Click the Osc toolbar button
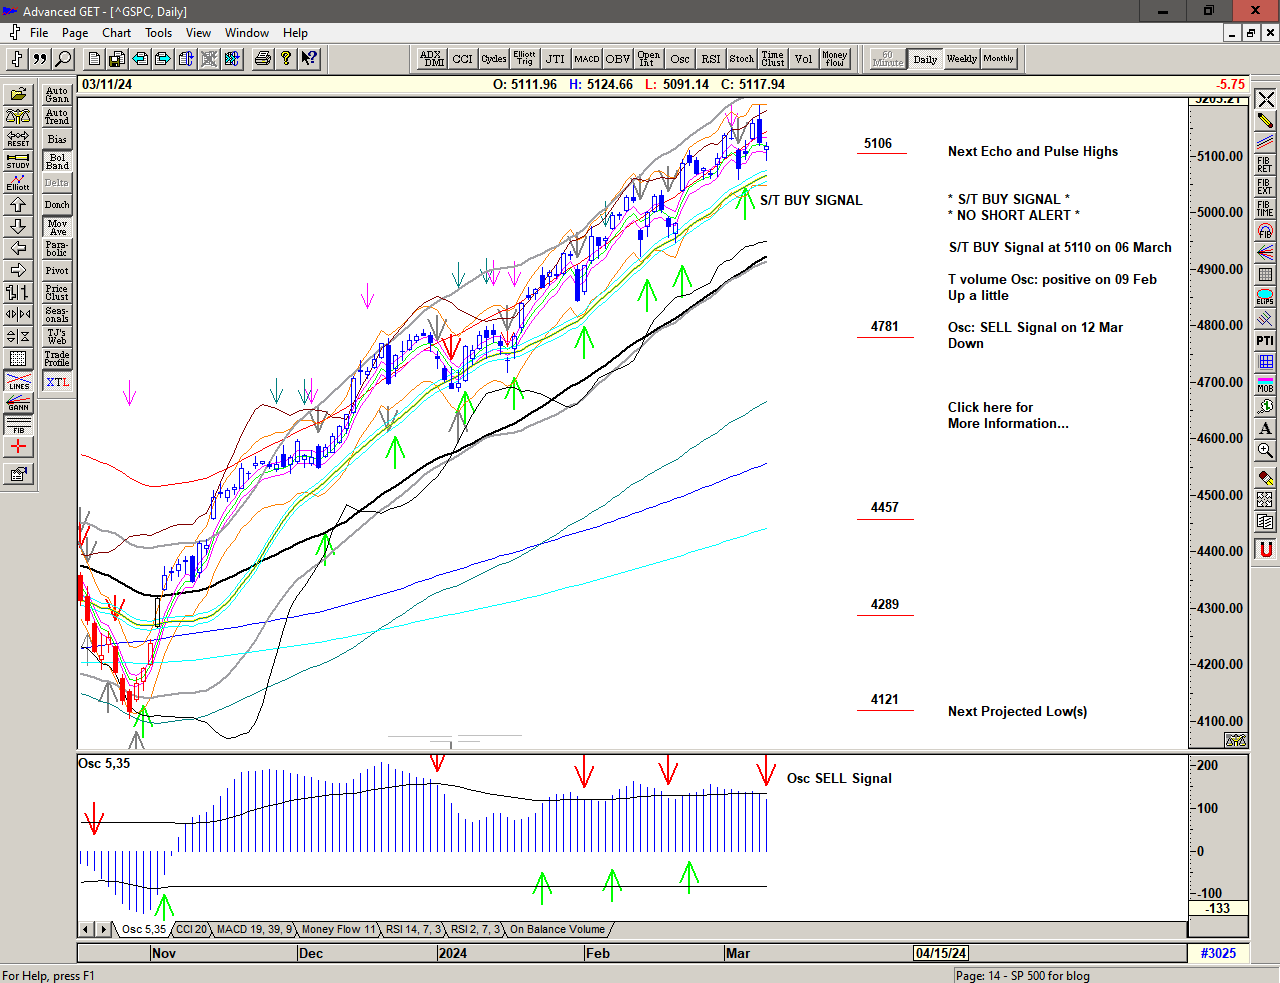1280x983 pixels. point(680,59)
